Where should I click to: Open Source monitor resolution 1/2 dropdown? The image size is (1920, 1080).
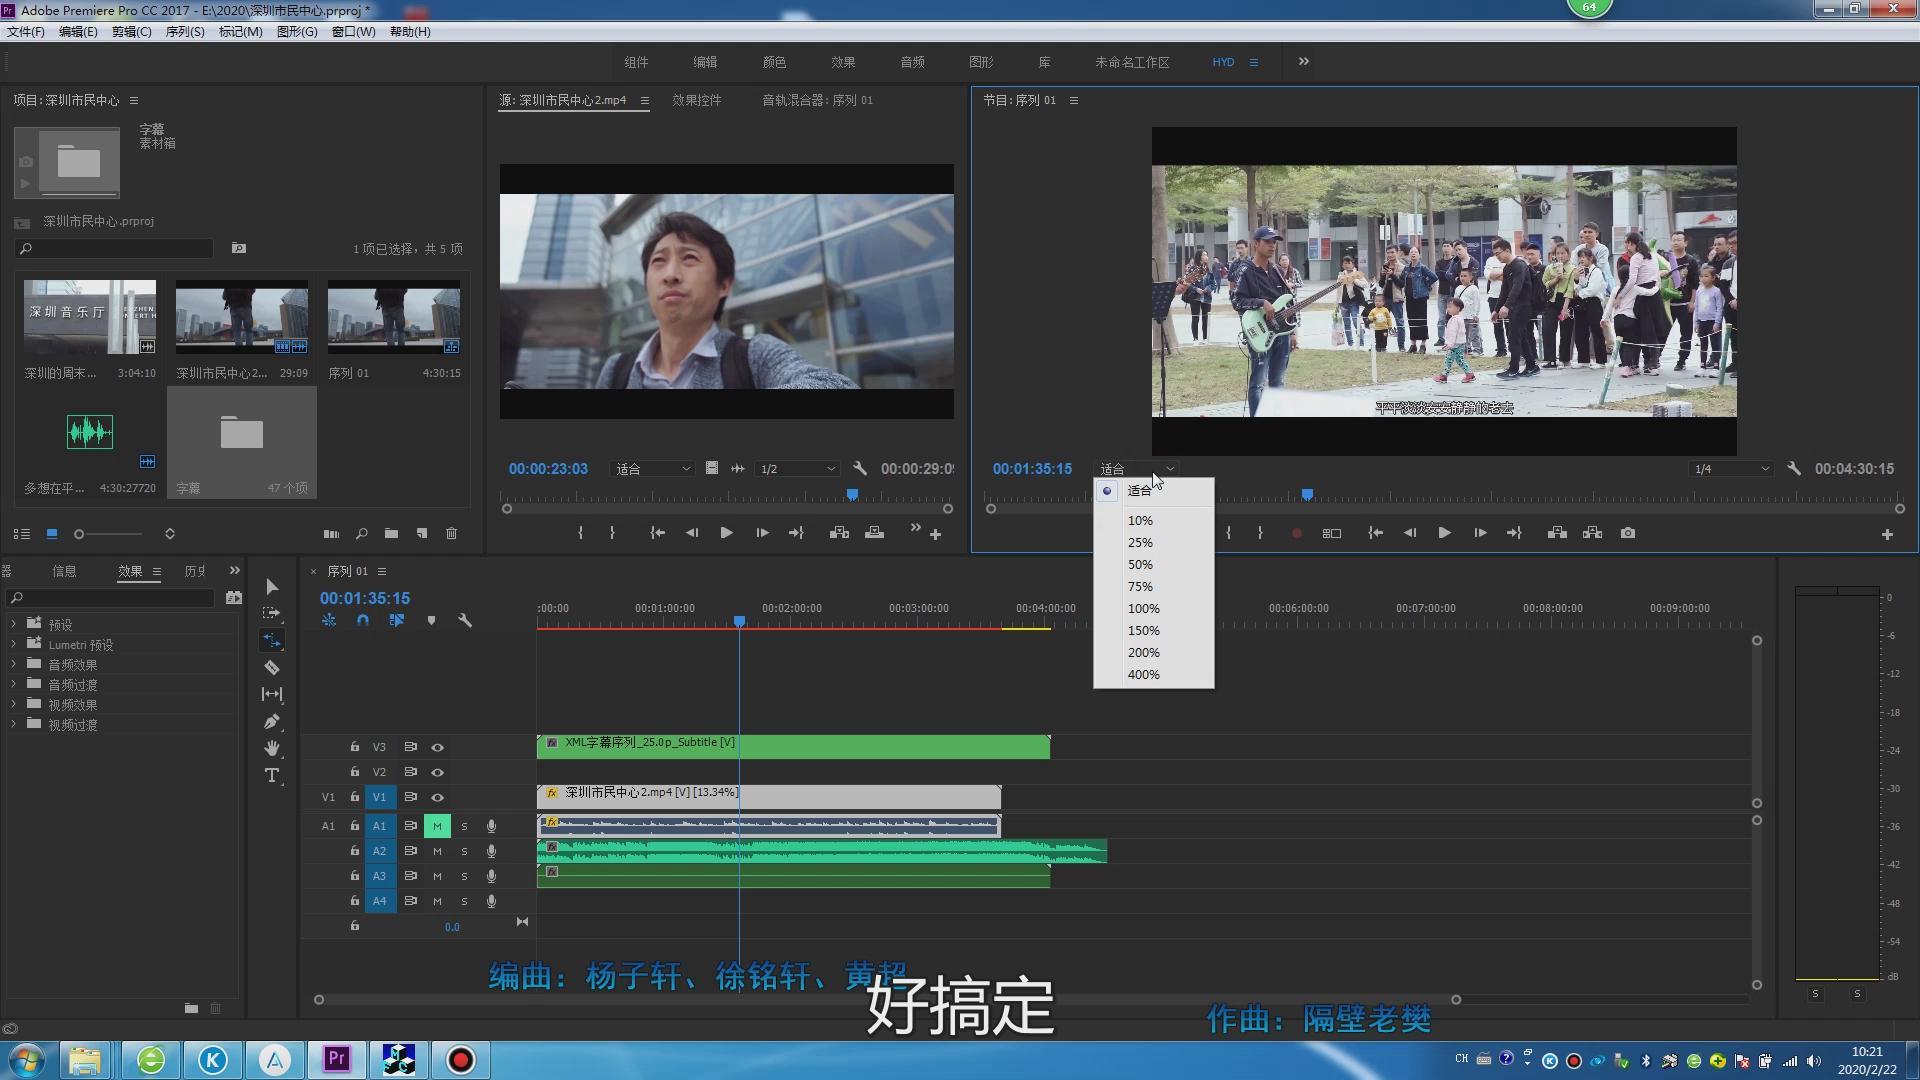coord(797,469)
